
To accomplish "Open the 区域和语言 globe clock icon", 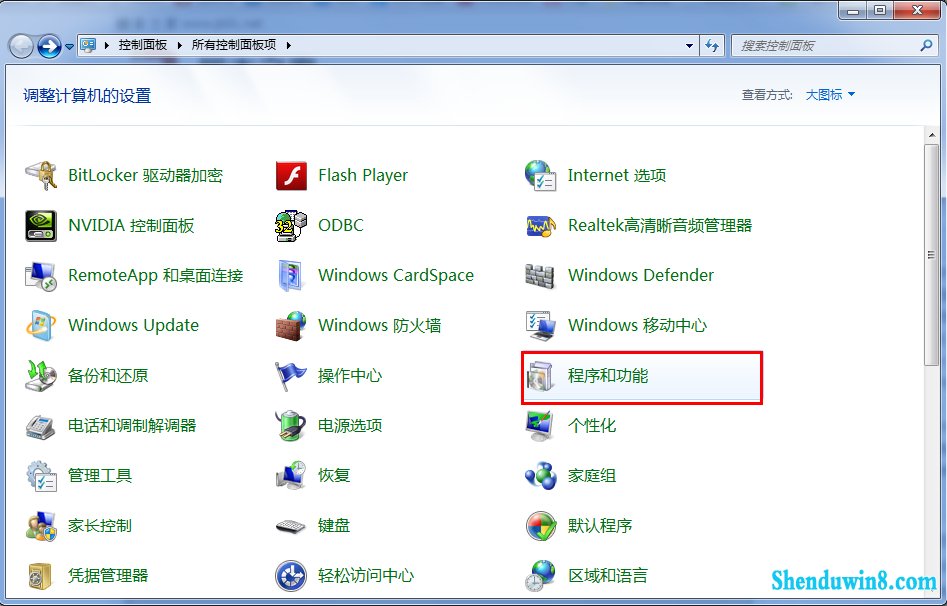I will point(541,576).
